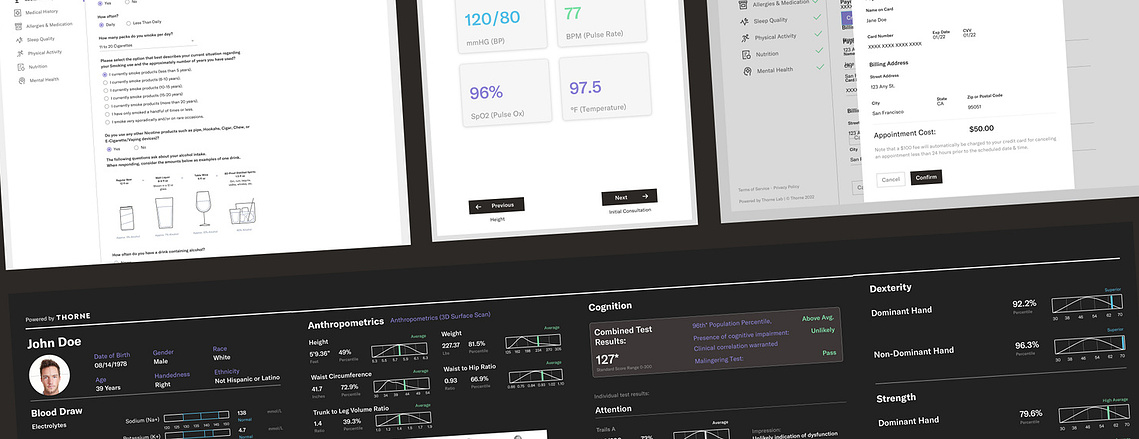1139x439 pixels.
Task: Click the Trunk to Leg Volume Ratio gauge
Action: tap(403, 419)
